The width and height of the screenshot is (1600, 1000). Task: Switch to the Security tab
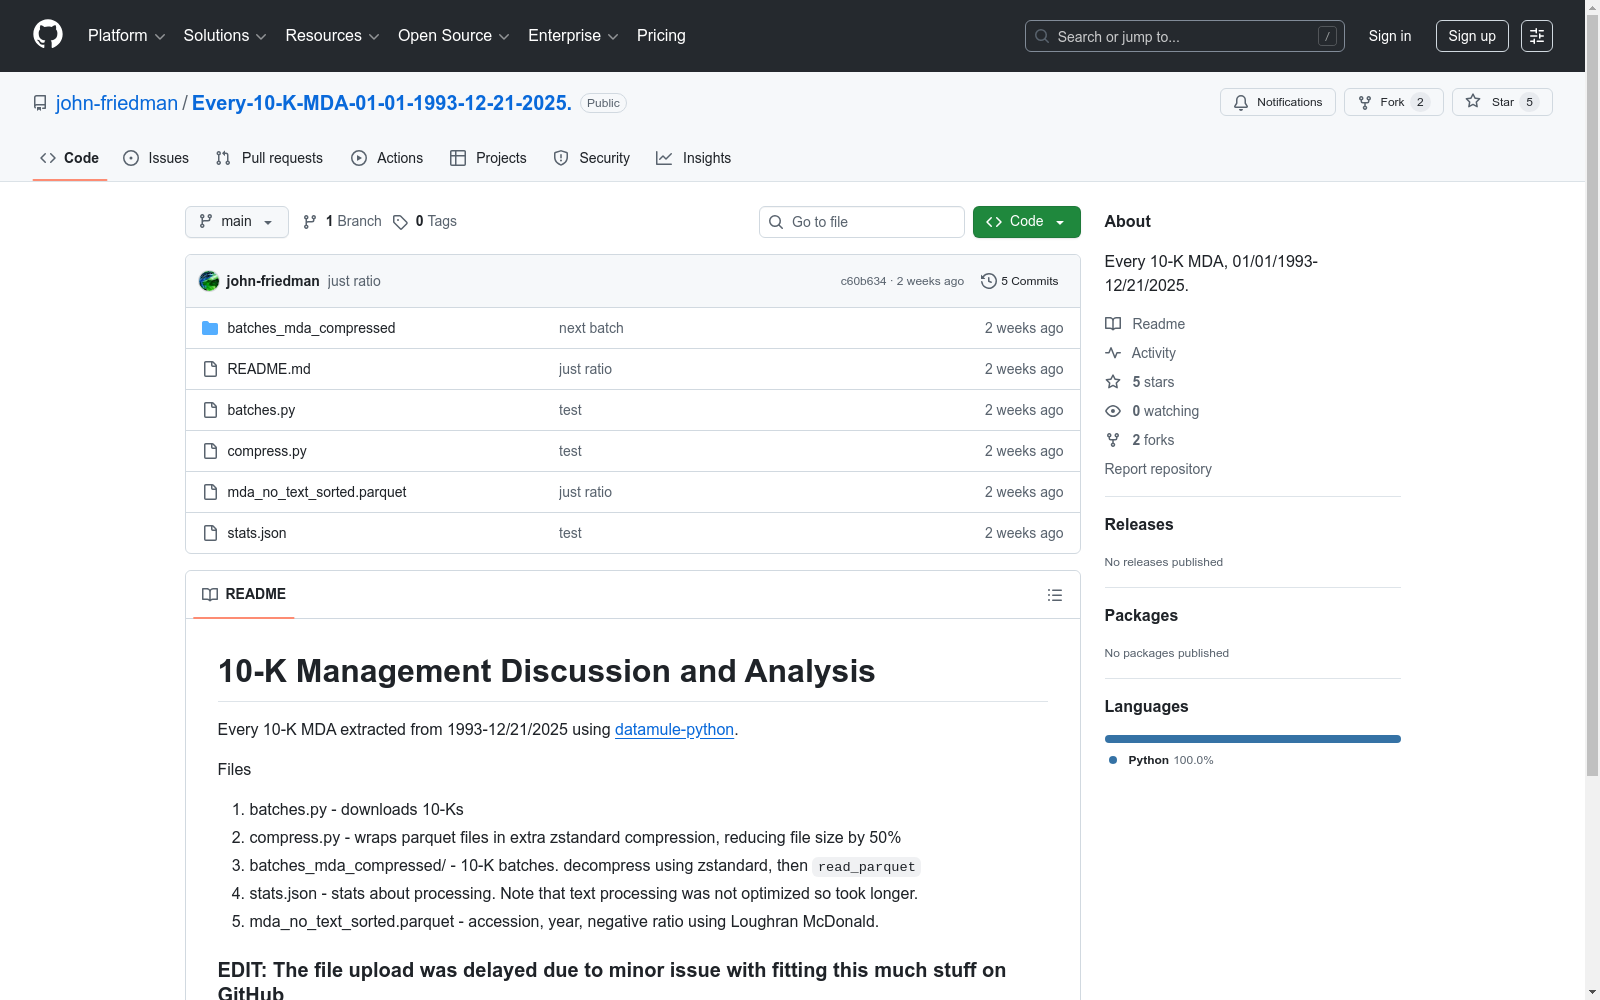(592, 158)
